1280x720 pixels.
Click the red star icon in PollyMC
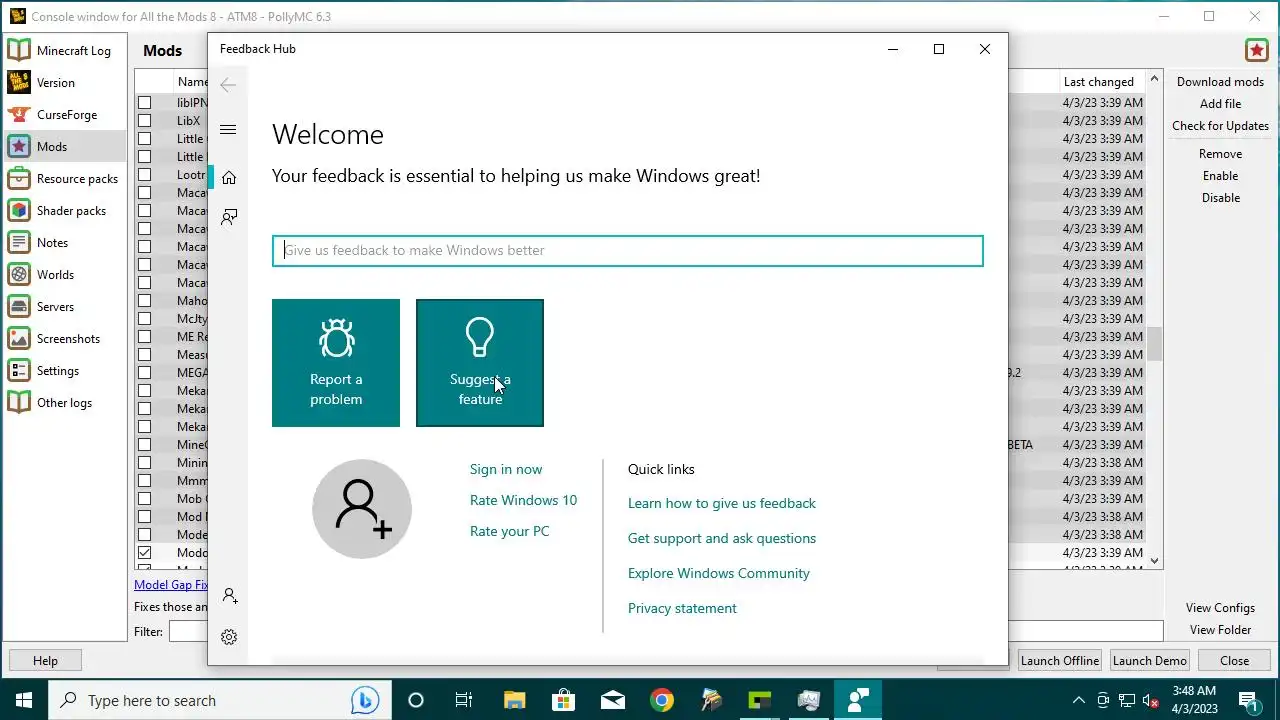click(1256, 50)
